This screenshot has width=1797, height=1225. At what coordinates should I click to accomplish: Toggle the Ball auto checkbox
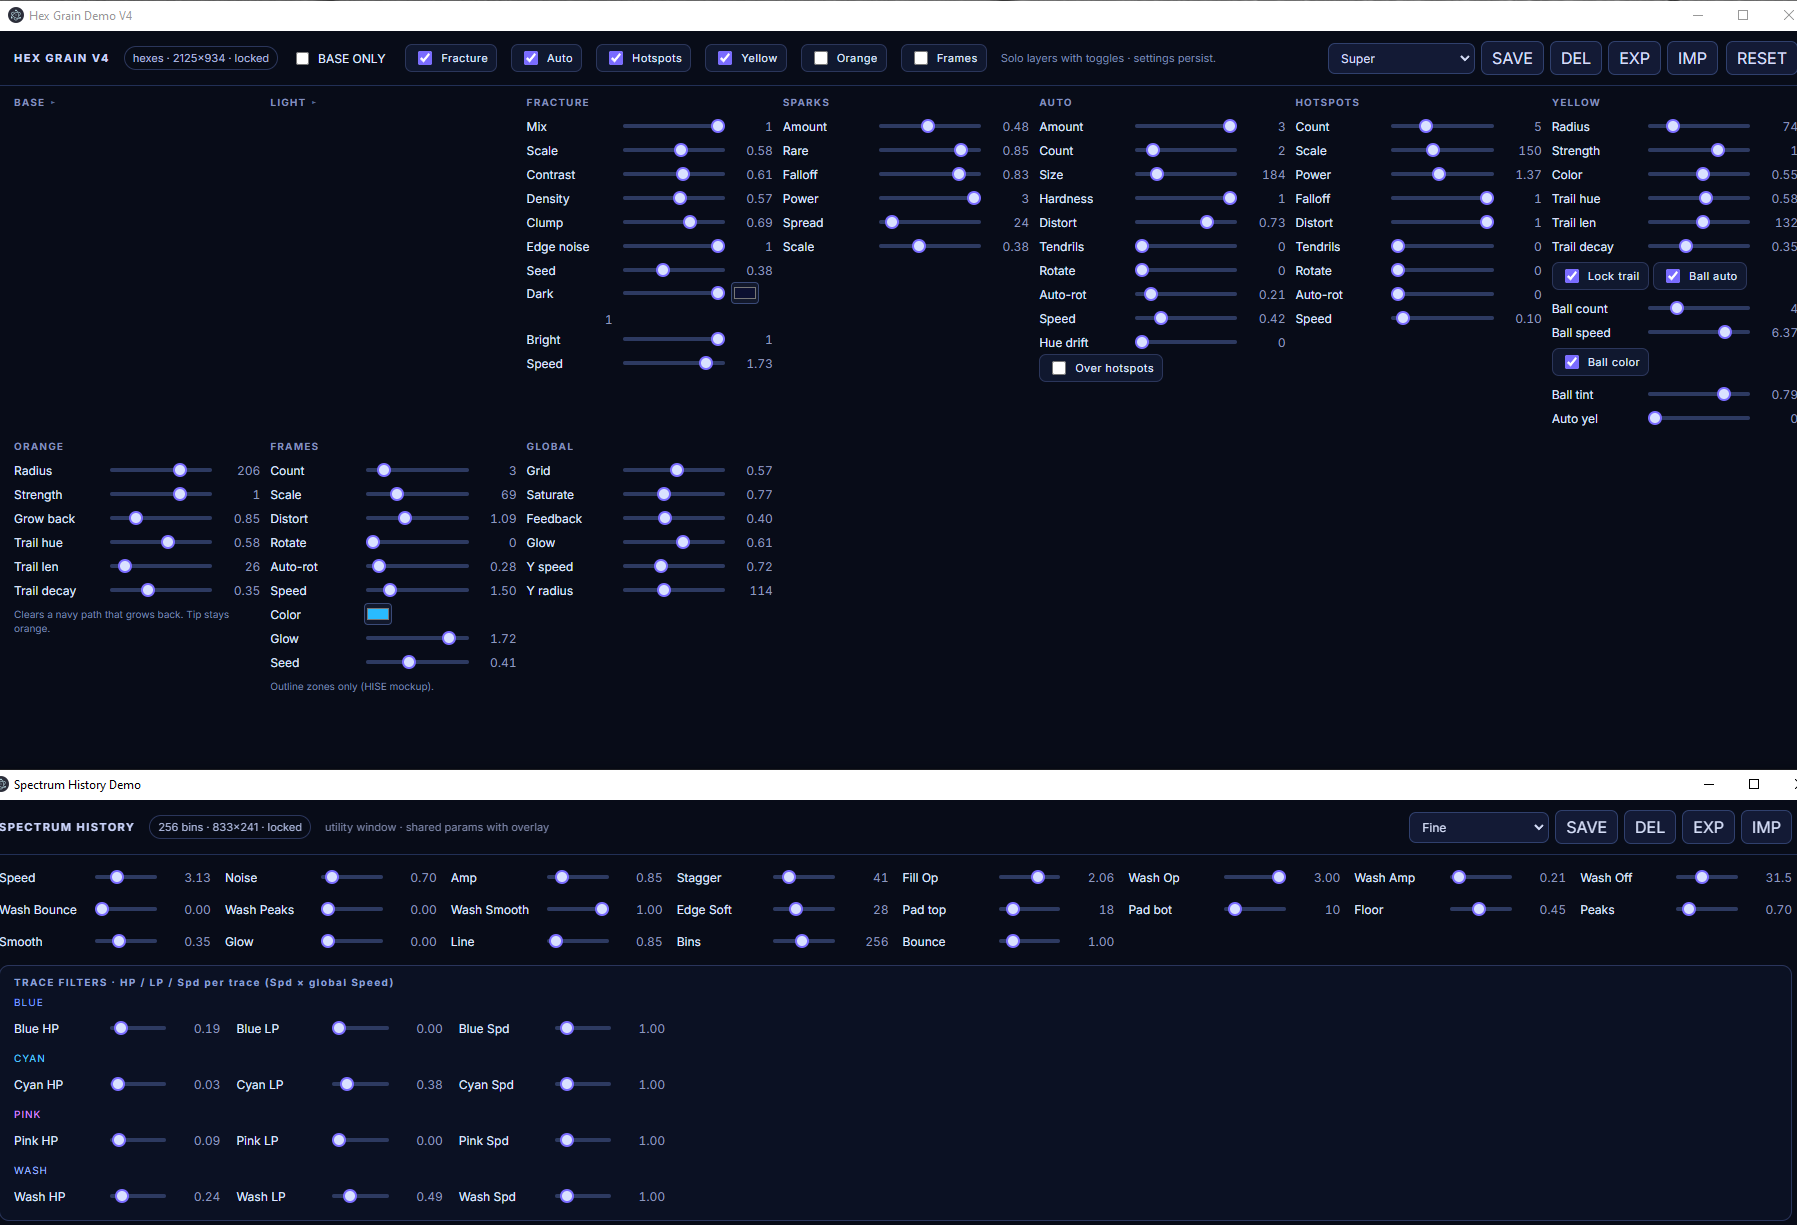[x=1673, y=276]
